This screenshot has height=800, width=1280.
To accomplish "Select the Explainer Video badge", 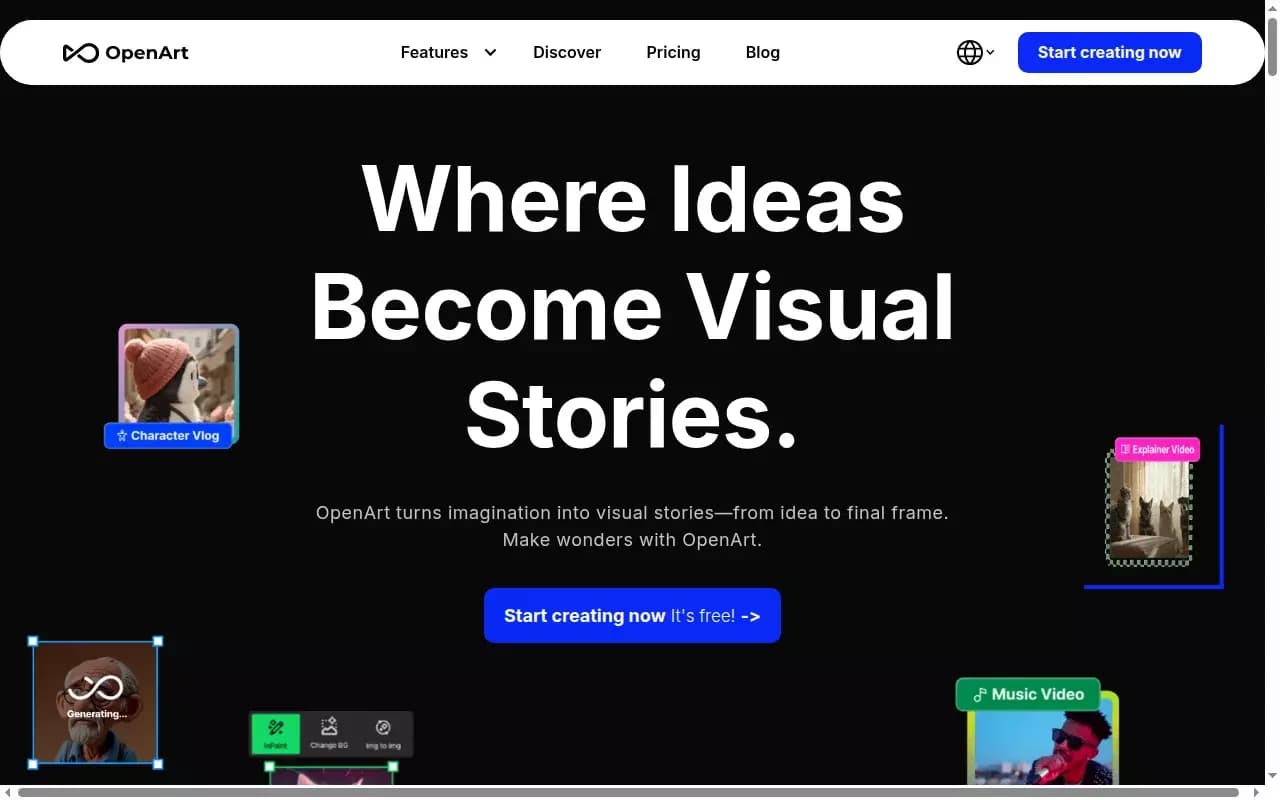I will 1157,450.
